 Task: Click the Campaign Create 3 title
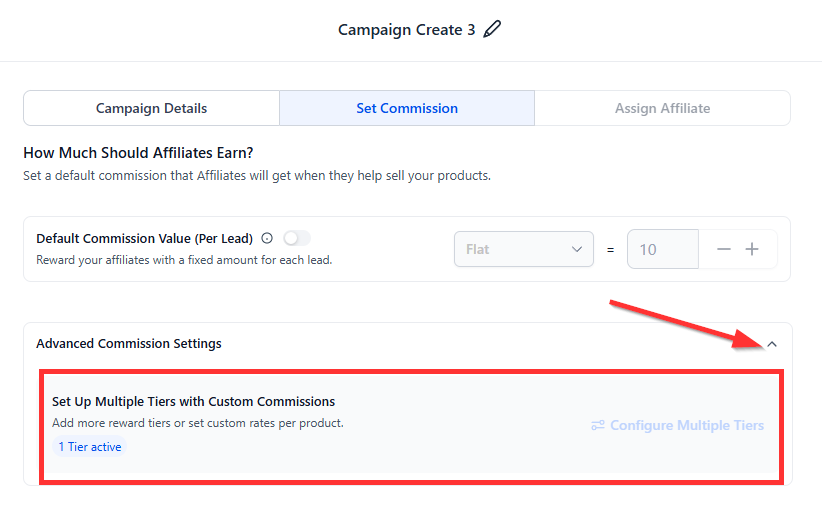[x=406, y=29]
